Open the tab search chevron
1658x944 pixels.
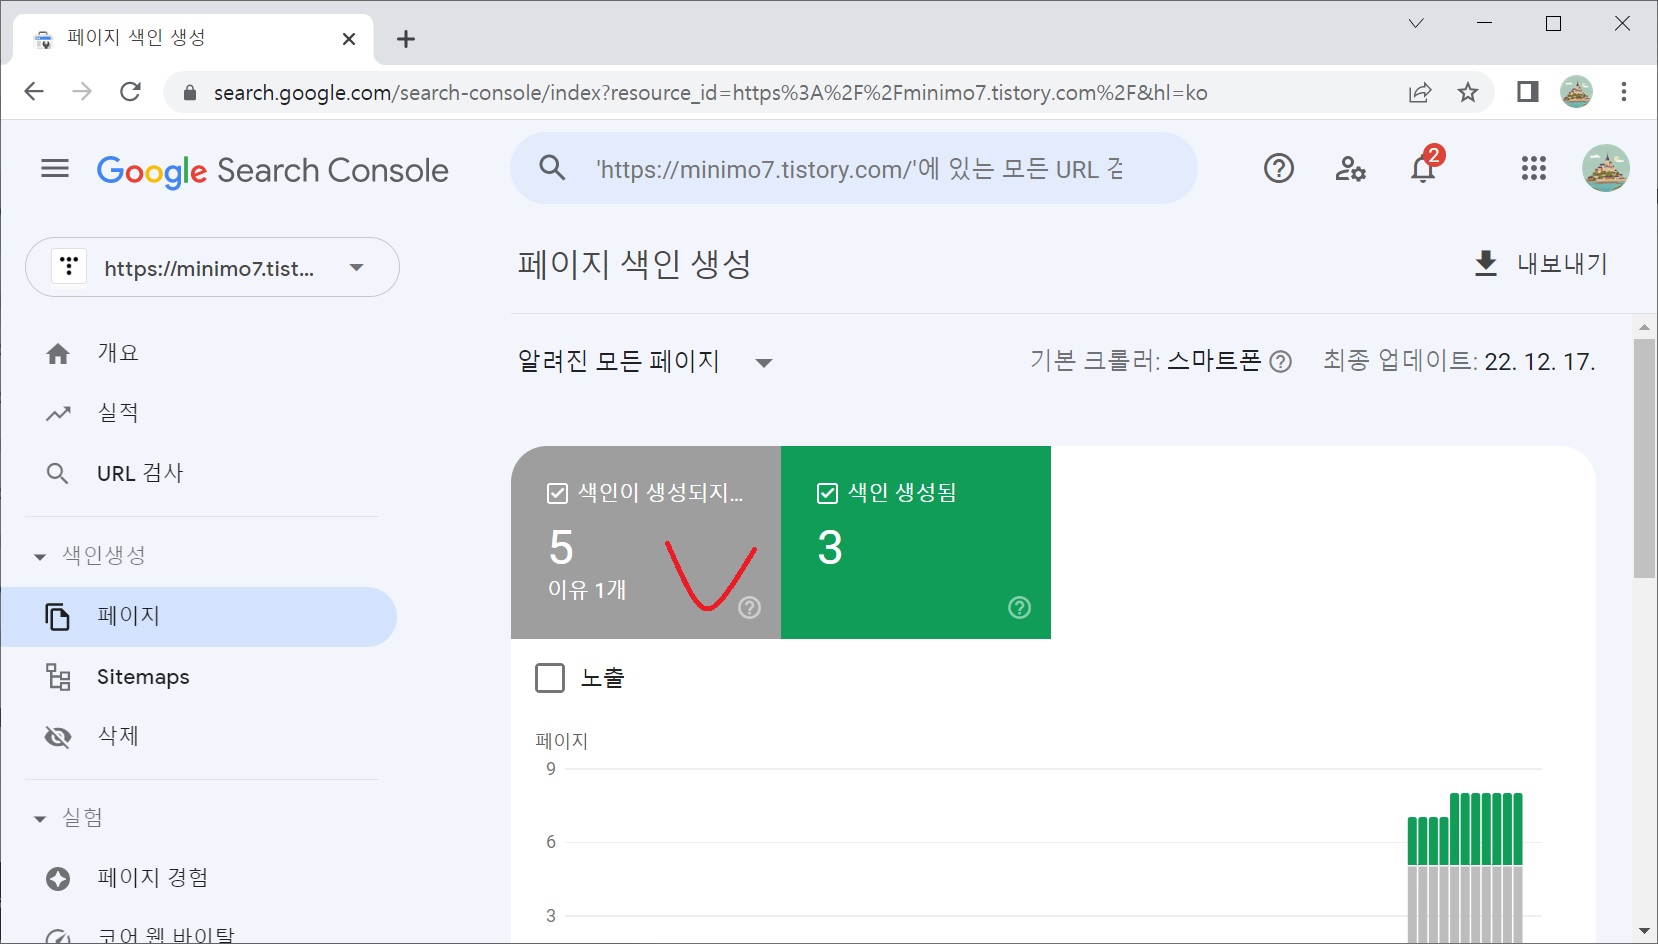point(1416,23)
